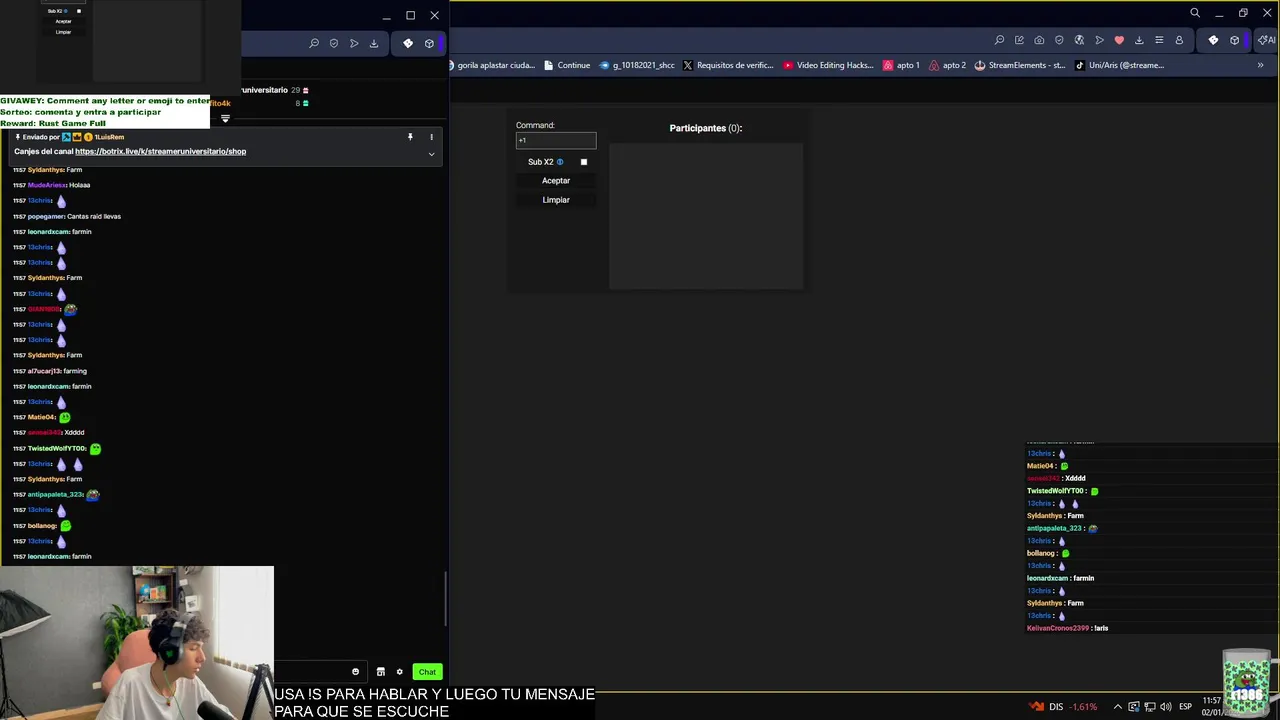This screenshot has width=1280, height=720.
Task: Toggle the Sub X2 checkbox
Action: pyautogui.click(x=584, y=162)
